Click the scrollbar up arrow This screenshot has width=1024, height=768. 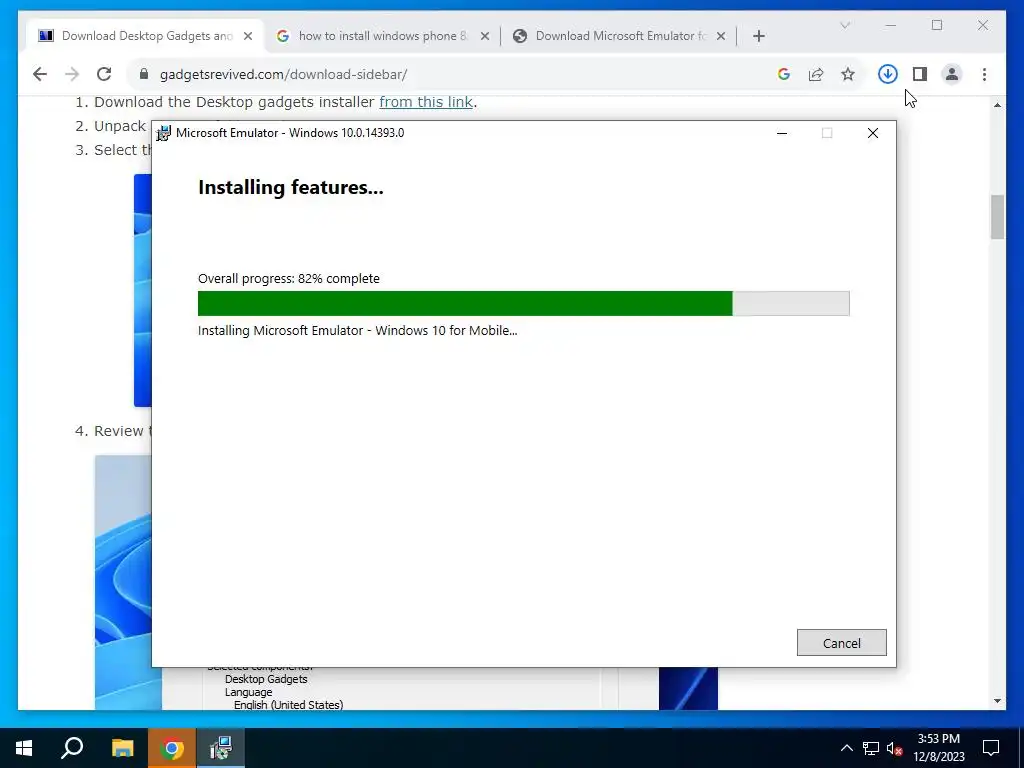pos(997,104)
